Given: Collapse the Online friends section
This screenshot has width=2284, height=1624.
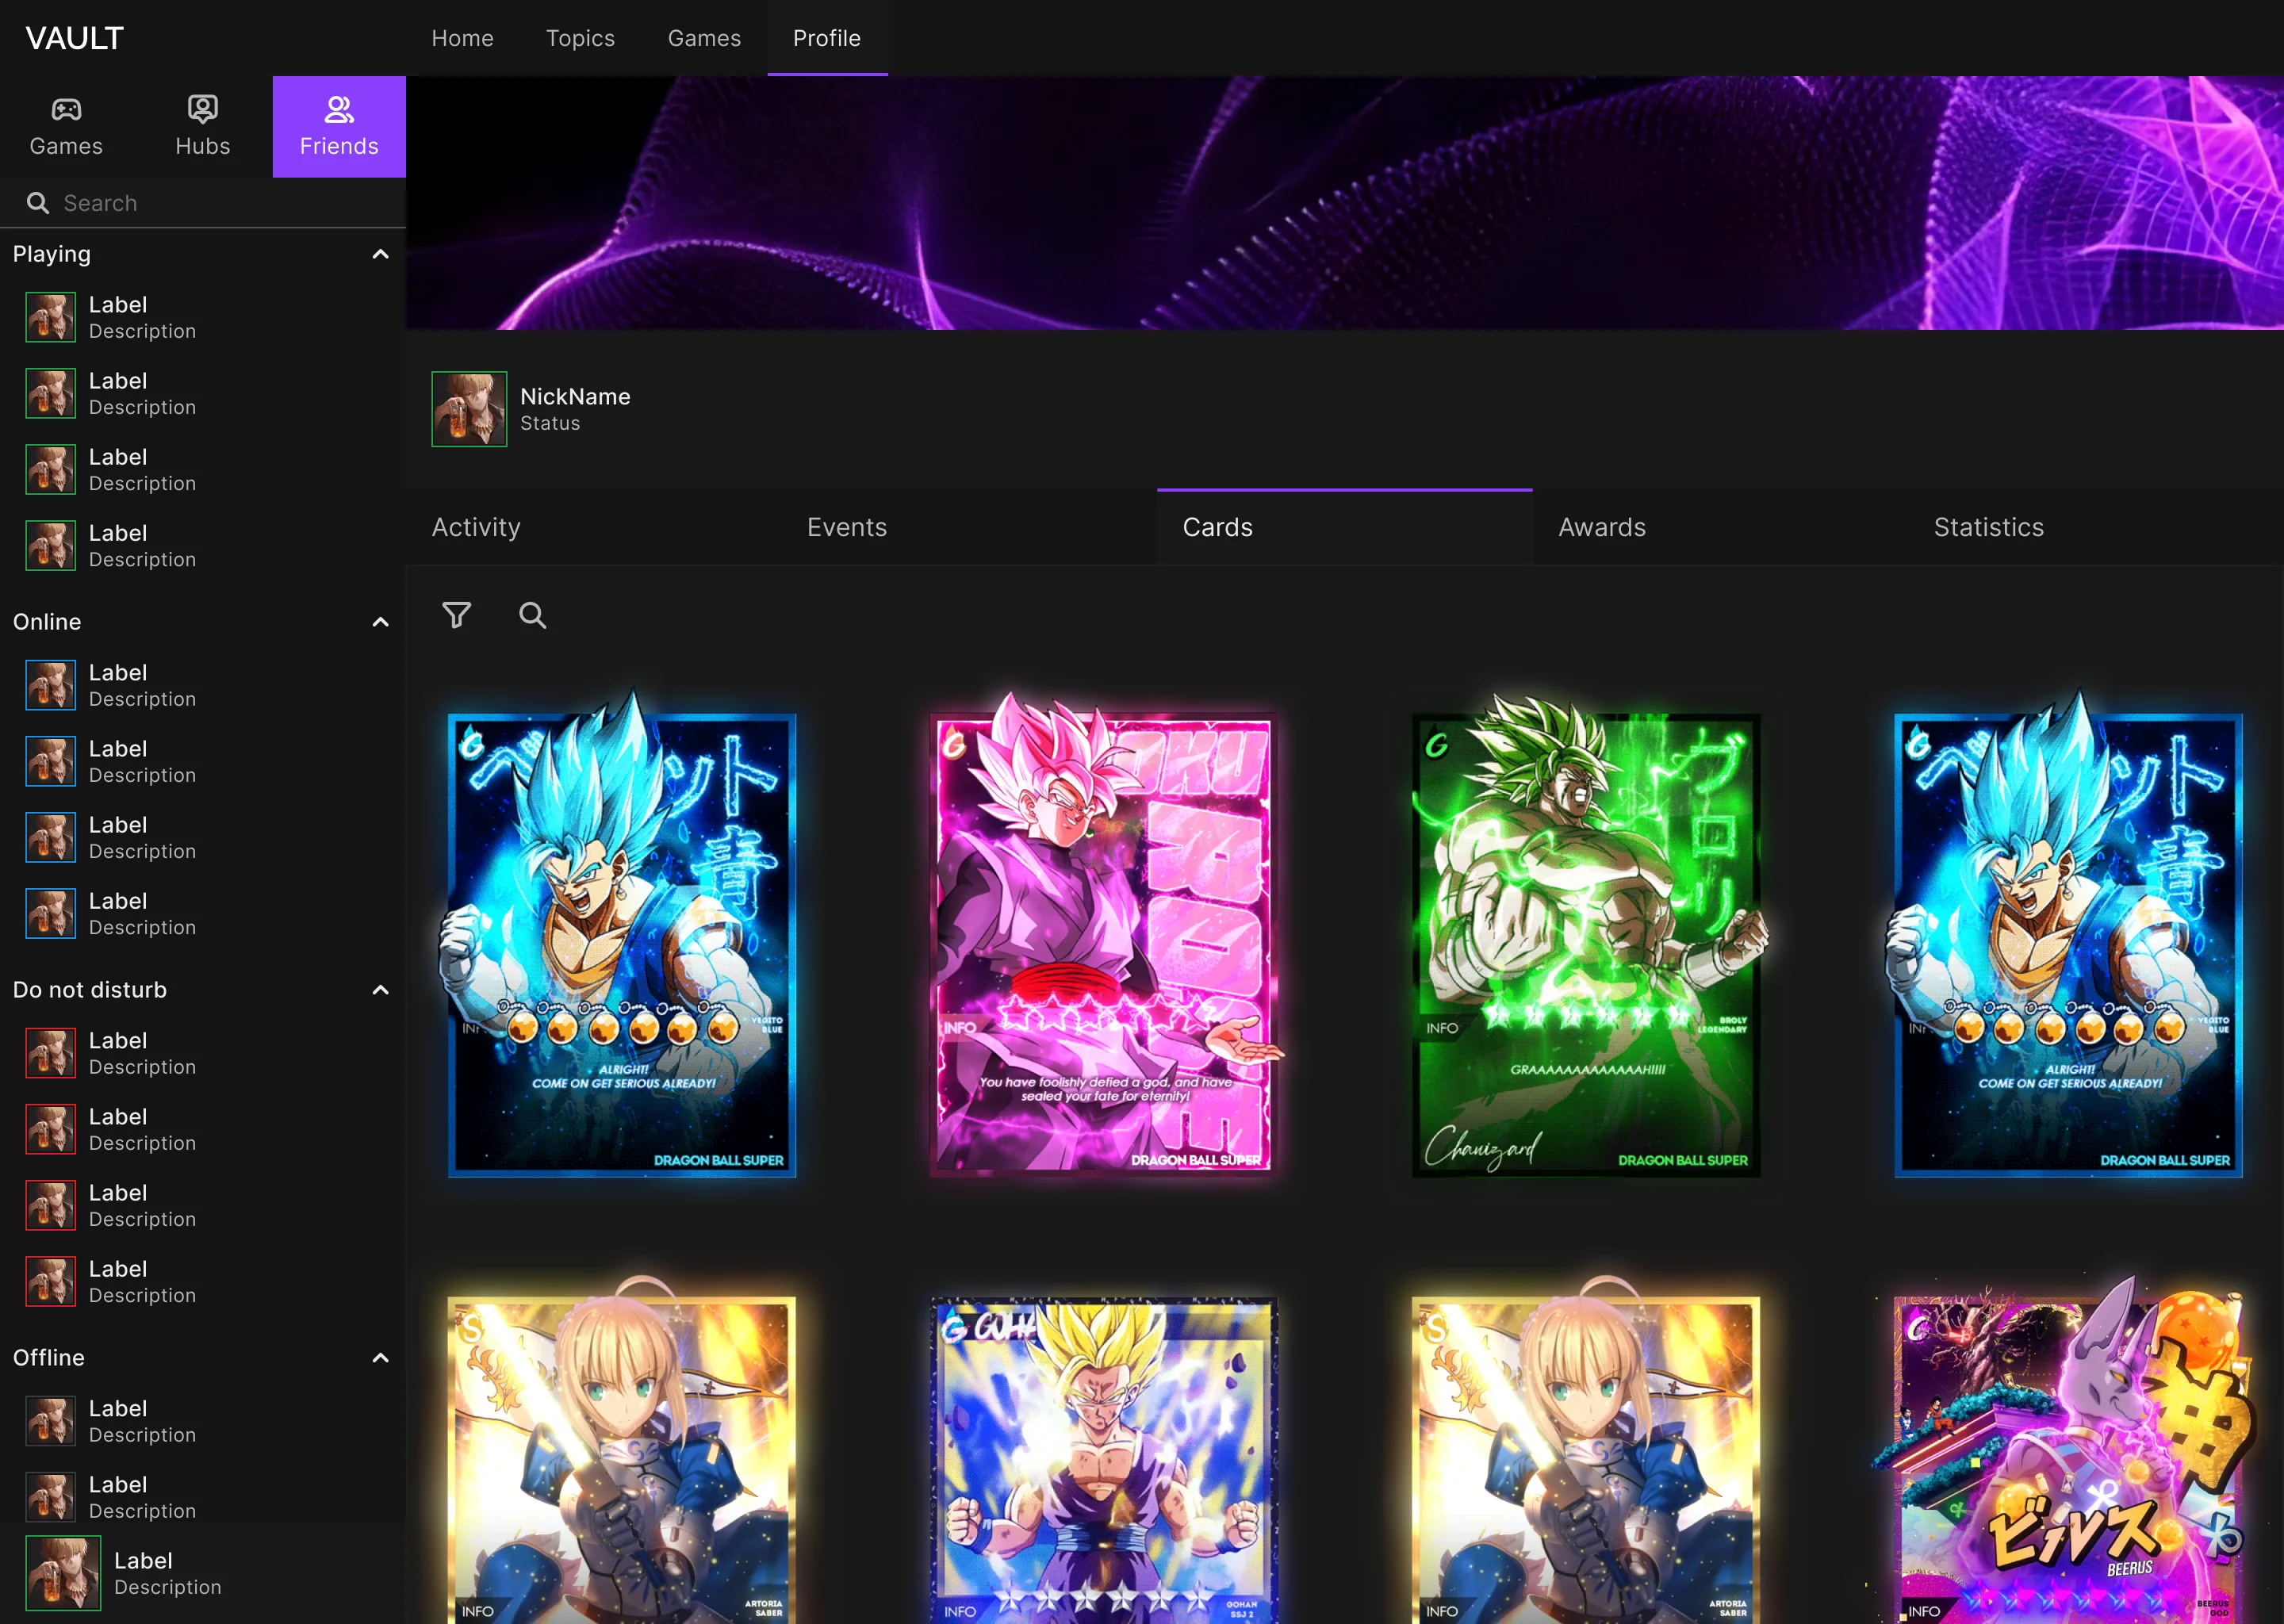Looking at the screenshot, I should pyautogui.click(x=380, y=622).
